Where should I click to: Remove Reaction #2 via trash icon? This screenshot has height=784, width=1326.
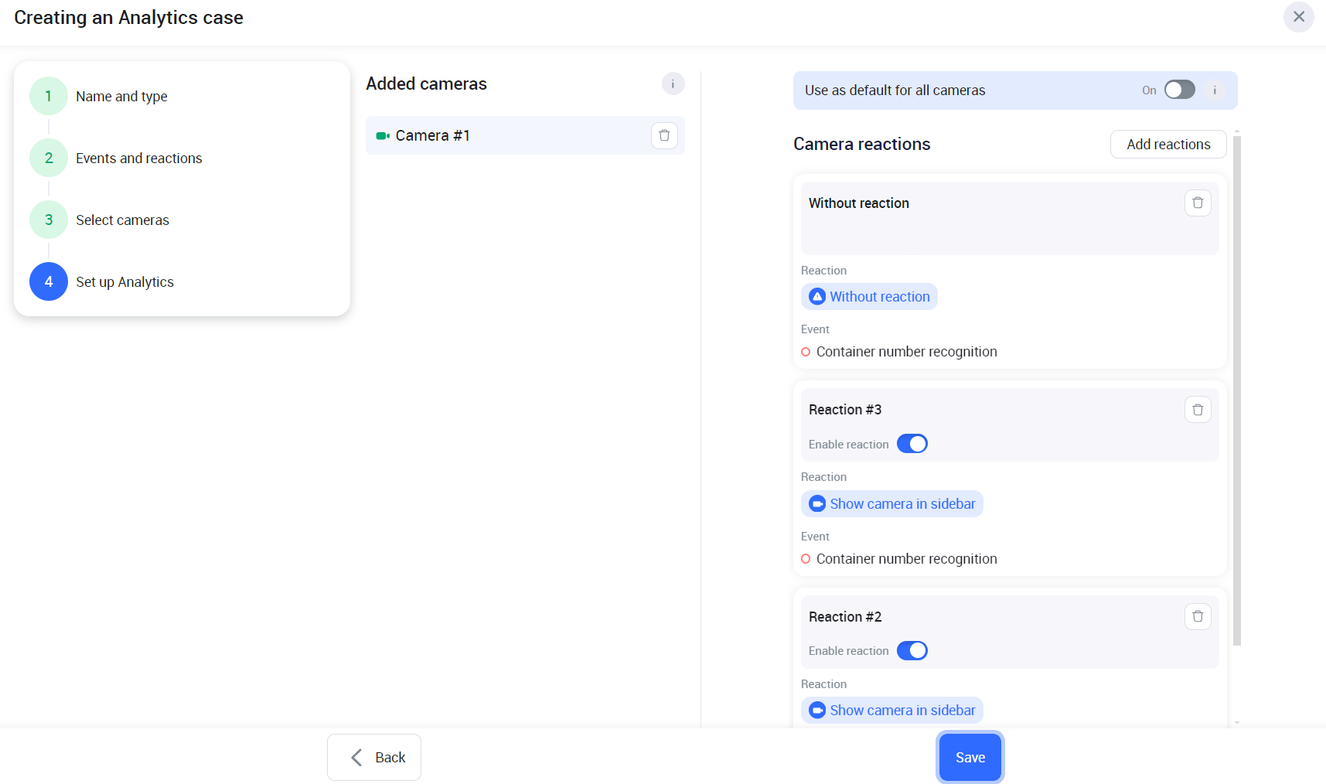pos(1197,617)
